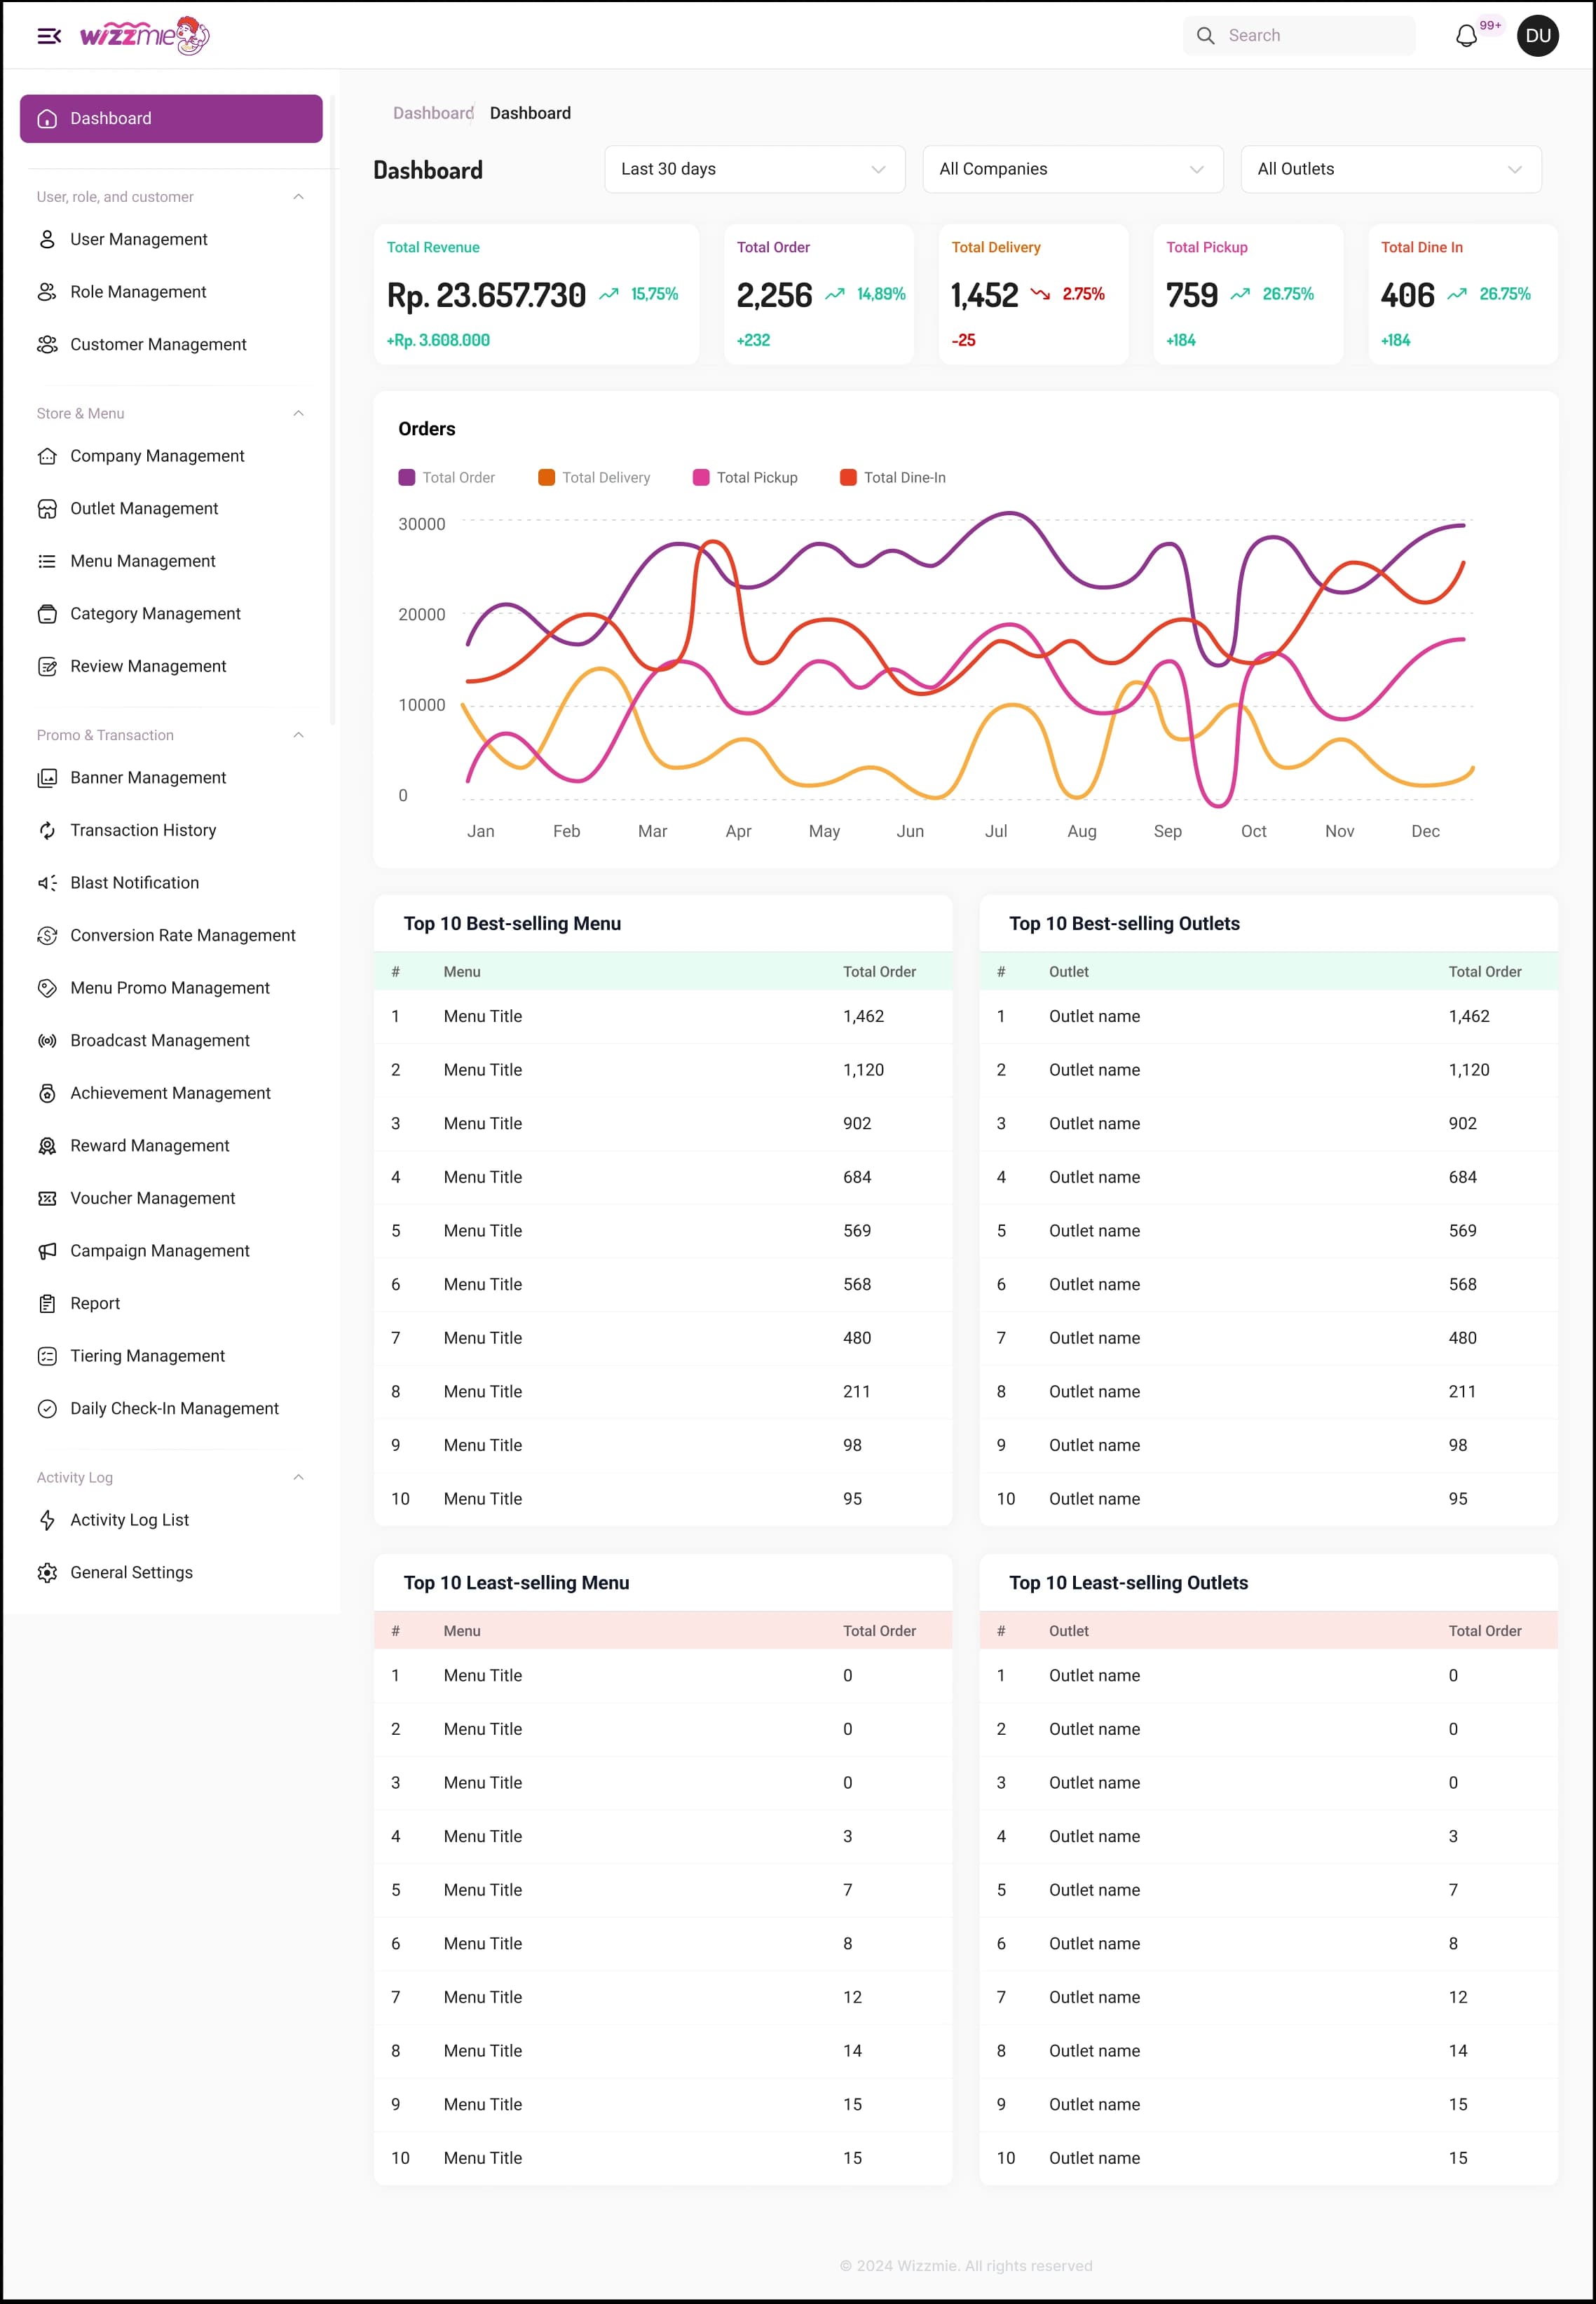Select the User Management icon in sidebar

point(48,239)
